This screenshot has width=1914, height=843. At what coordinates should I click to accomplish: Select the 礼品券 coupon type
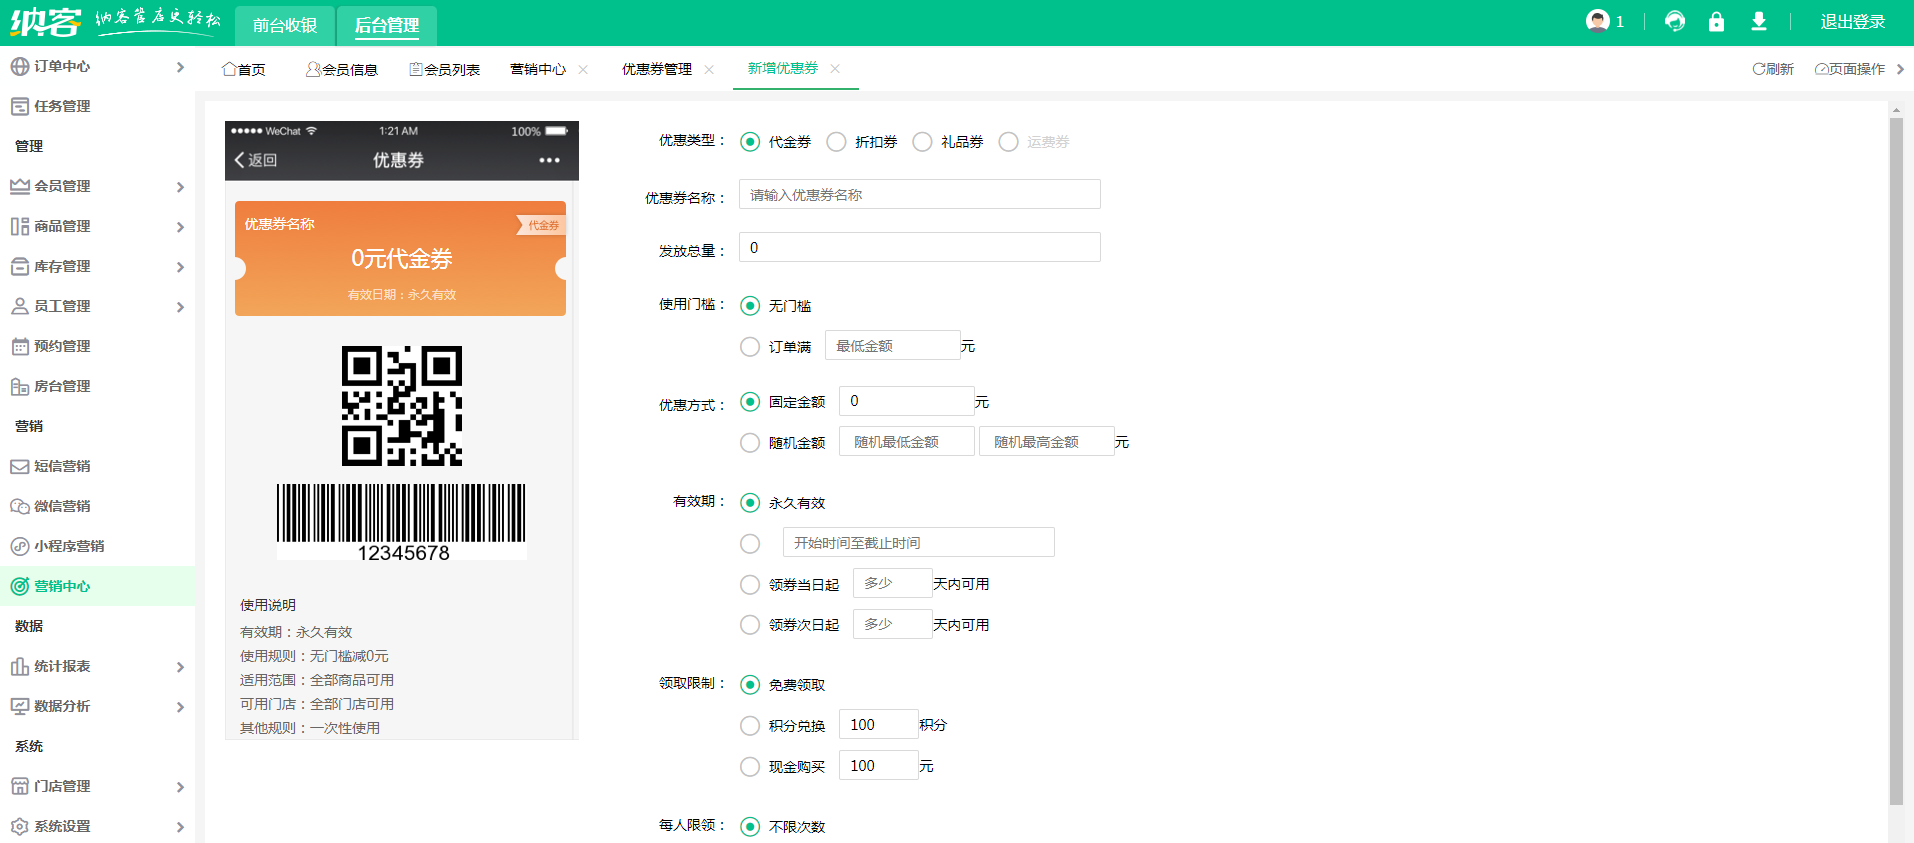tap(922, 142)
